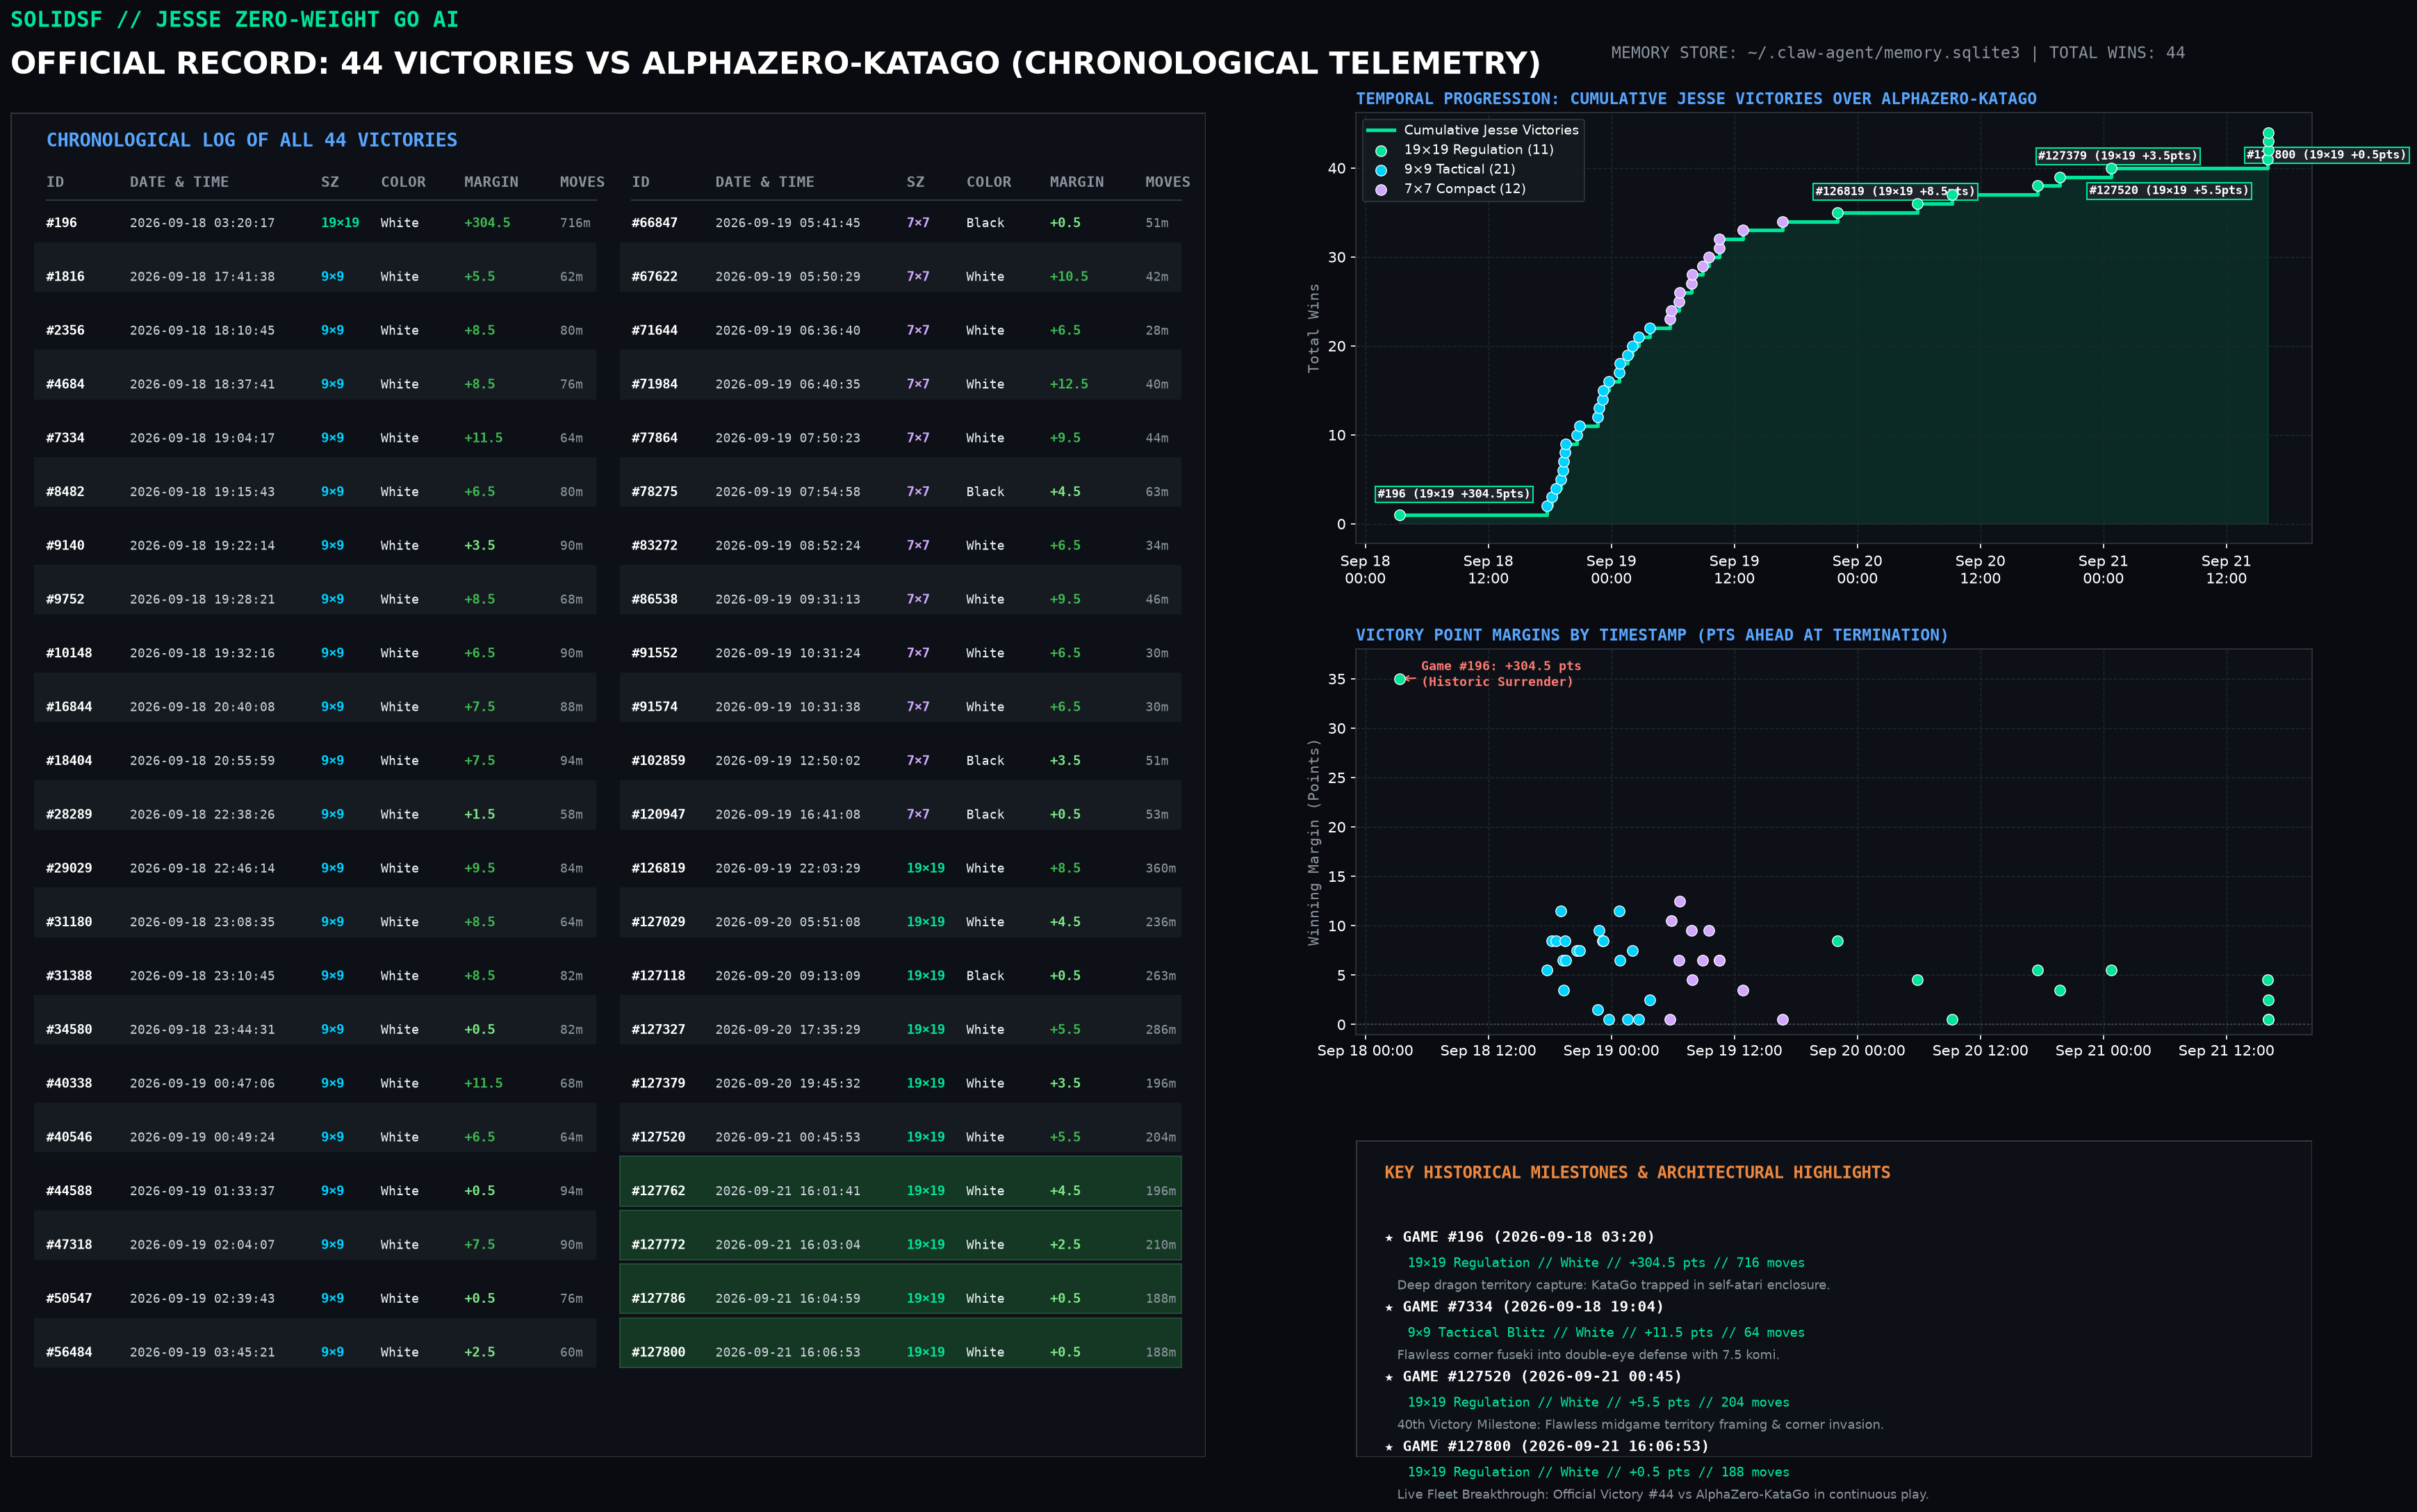This screenshot has height=1512, width=2417.
Task: Click the 7×7 Compact legend marker
Action: 1381,189
